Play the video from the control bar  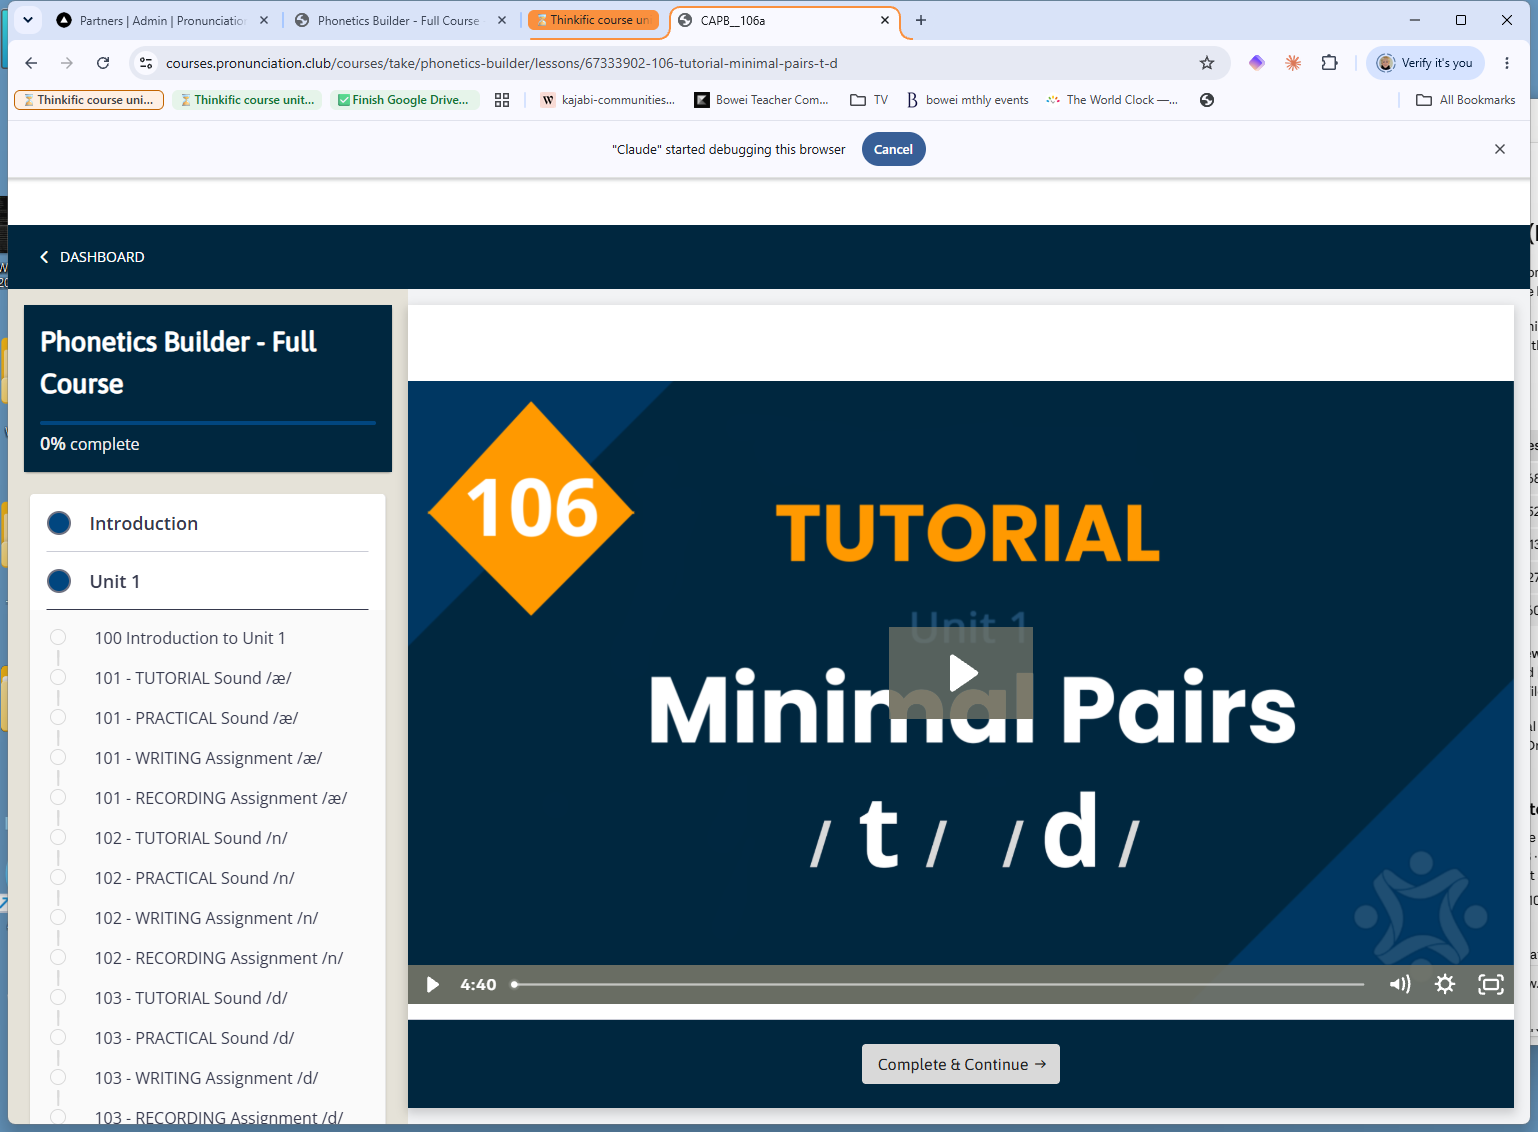[x=432, y=984]
